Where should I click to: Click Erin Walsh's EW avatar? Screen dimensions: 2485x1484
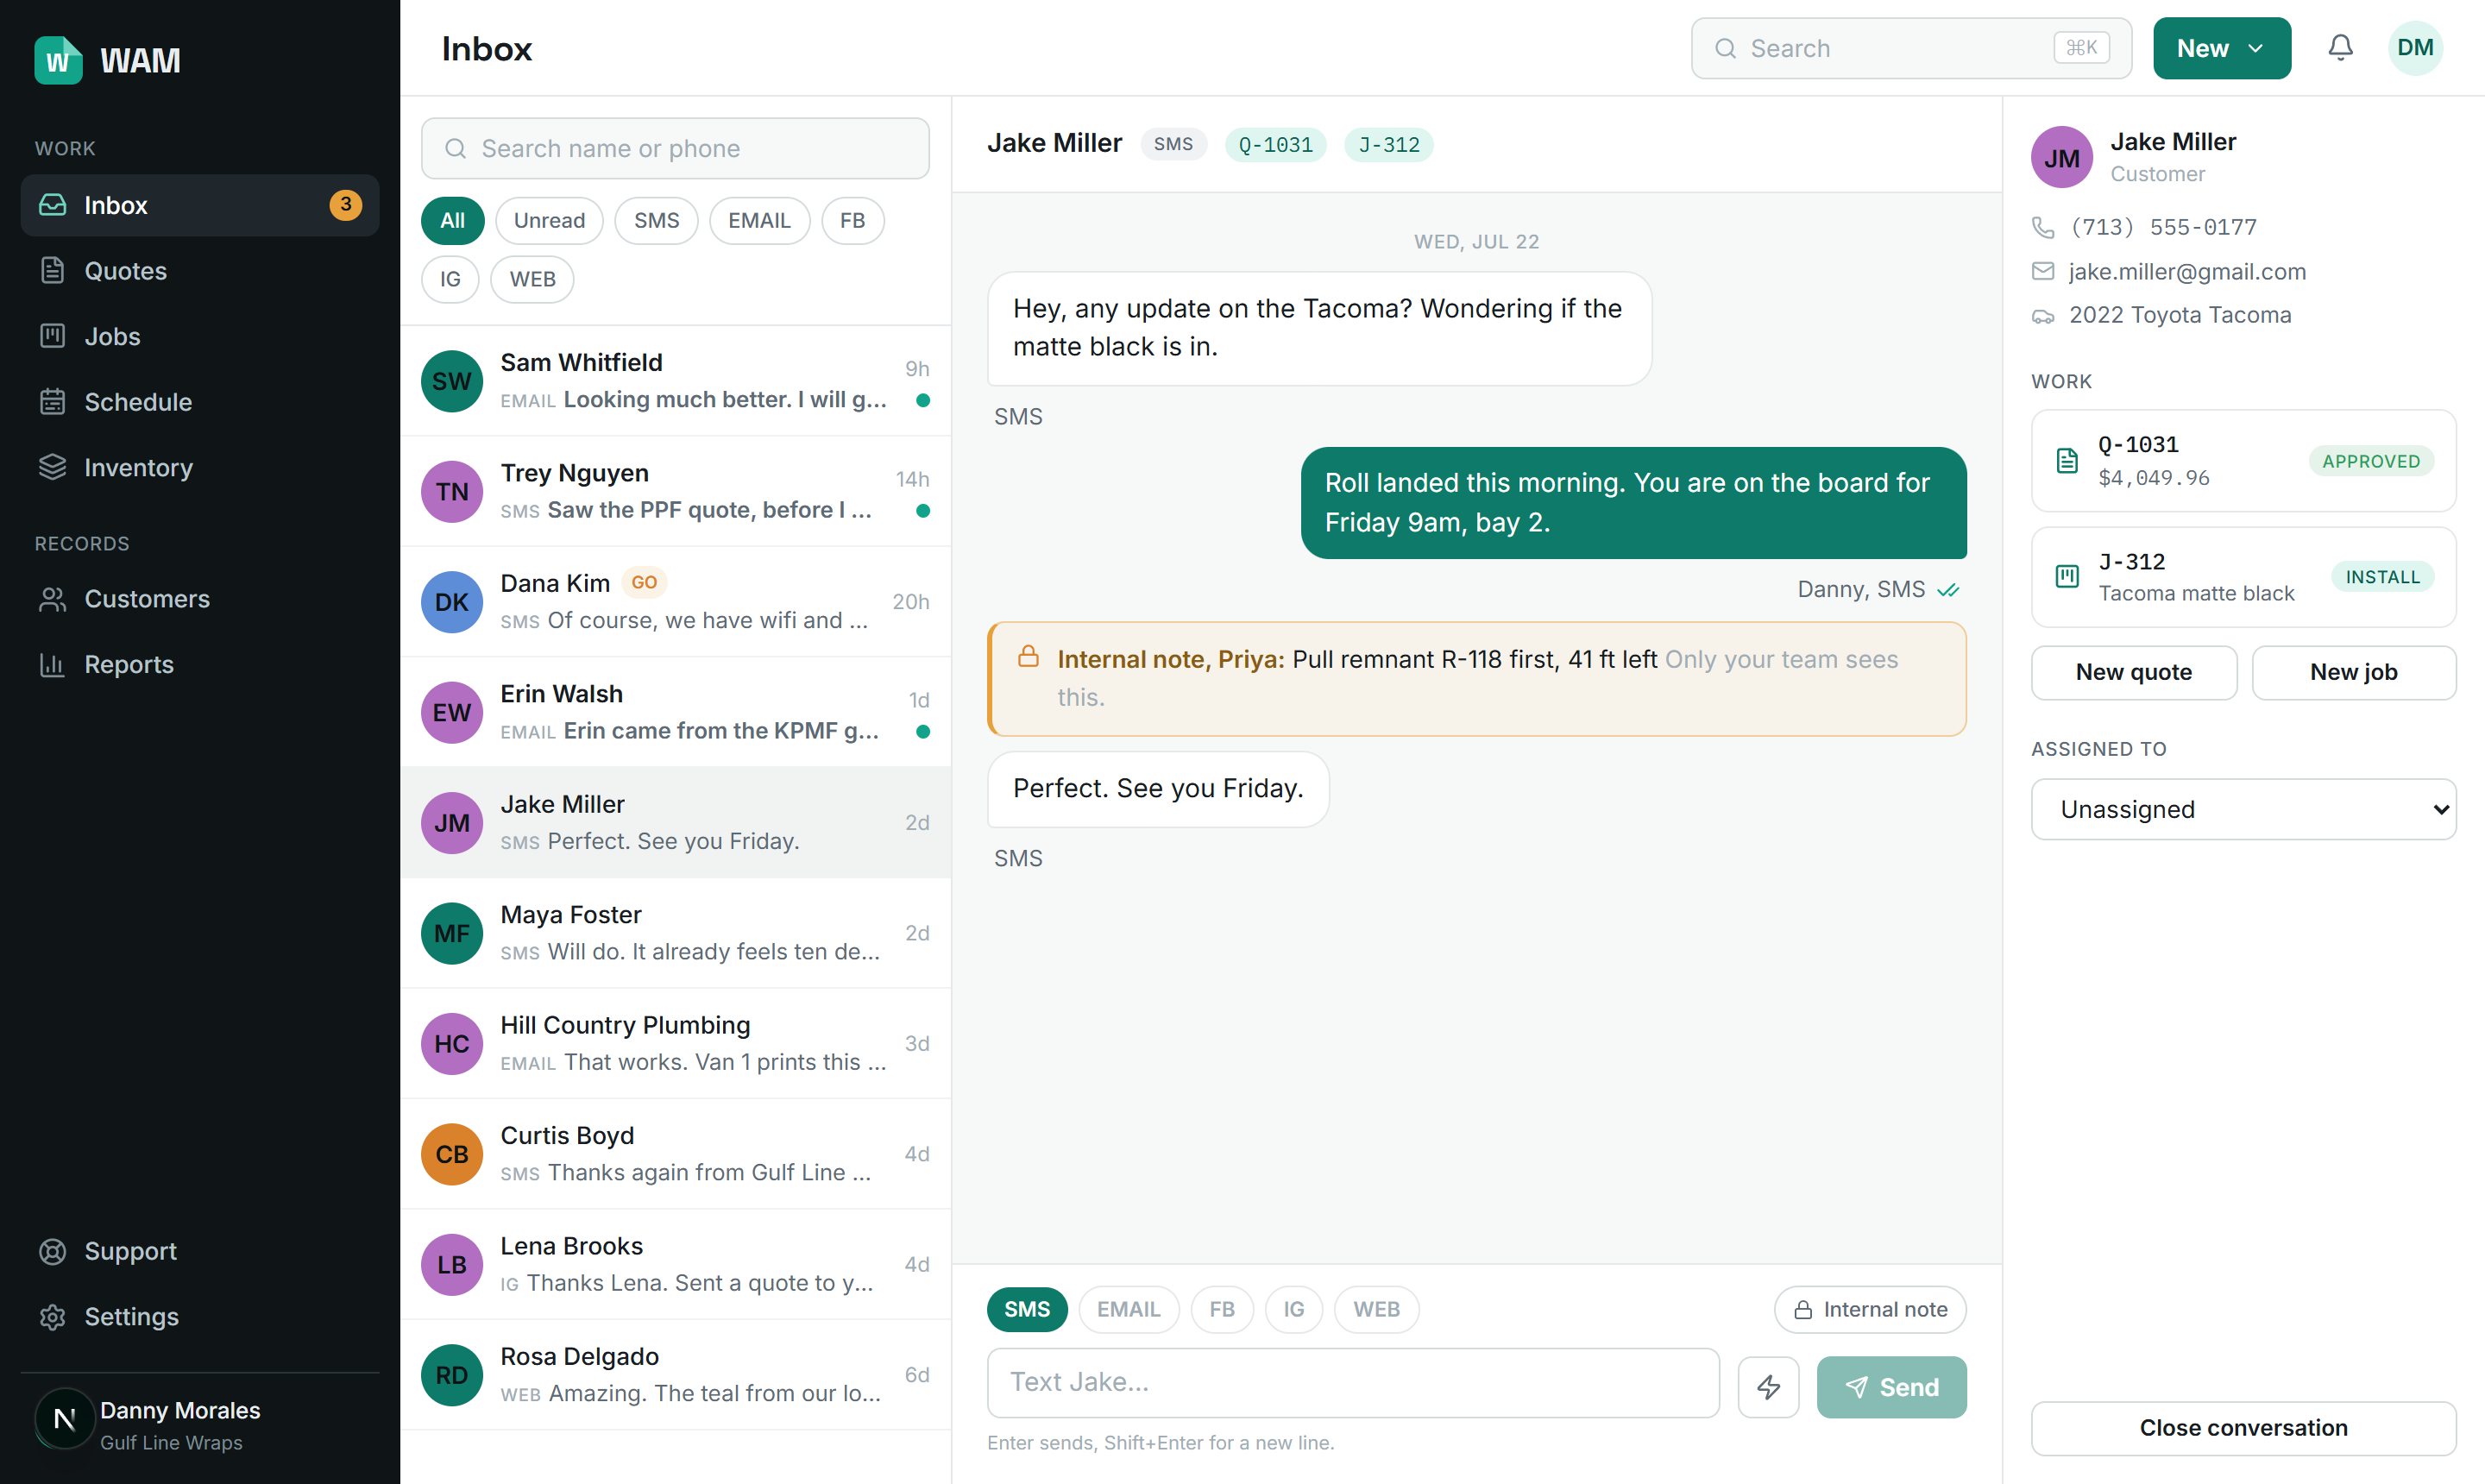[452, 712]
